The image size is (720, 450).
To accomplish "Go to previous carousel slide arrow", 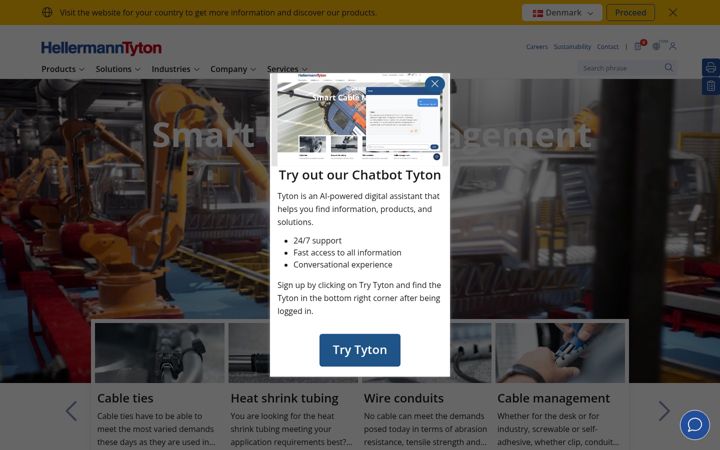I will point(71,411).
